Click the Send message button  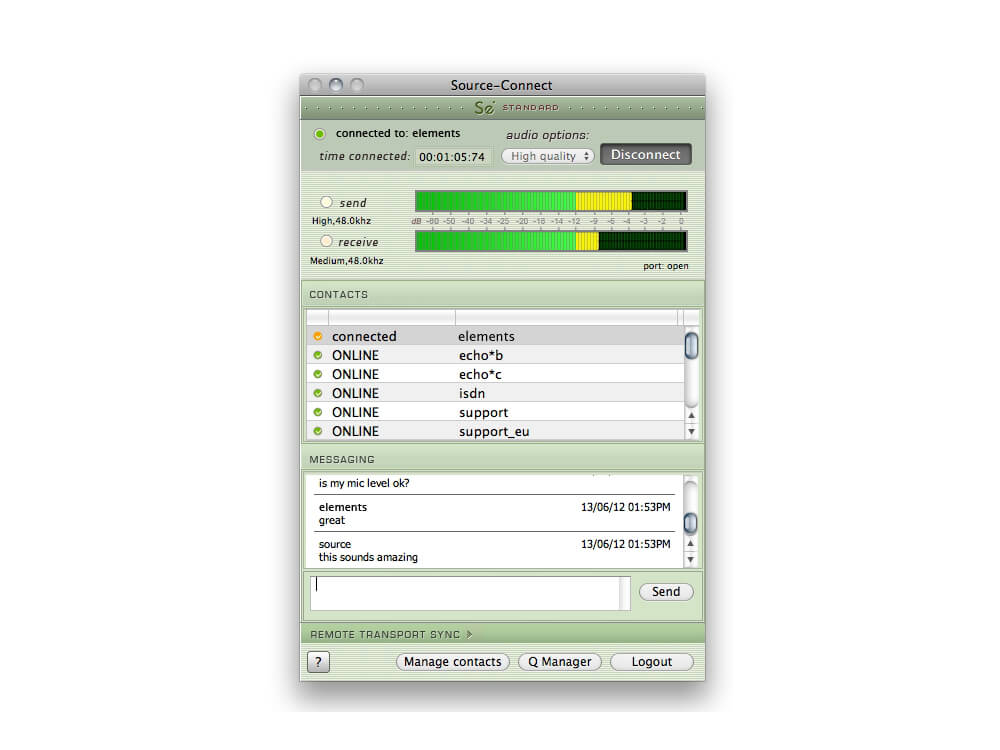[666, 592]
